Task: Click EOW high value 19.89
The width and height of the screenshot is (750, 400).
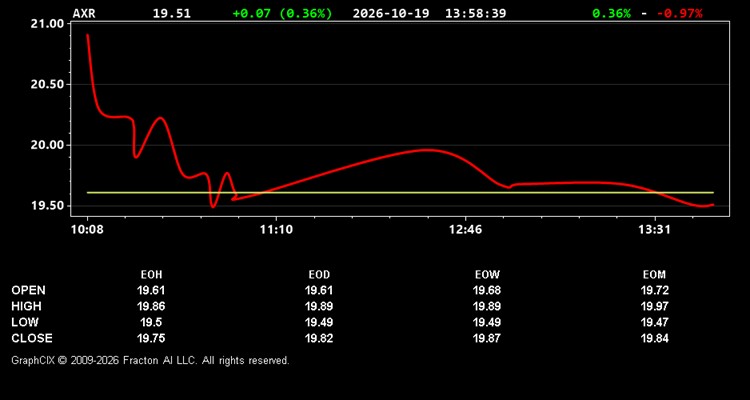Action: (487, 306)
